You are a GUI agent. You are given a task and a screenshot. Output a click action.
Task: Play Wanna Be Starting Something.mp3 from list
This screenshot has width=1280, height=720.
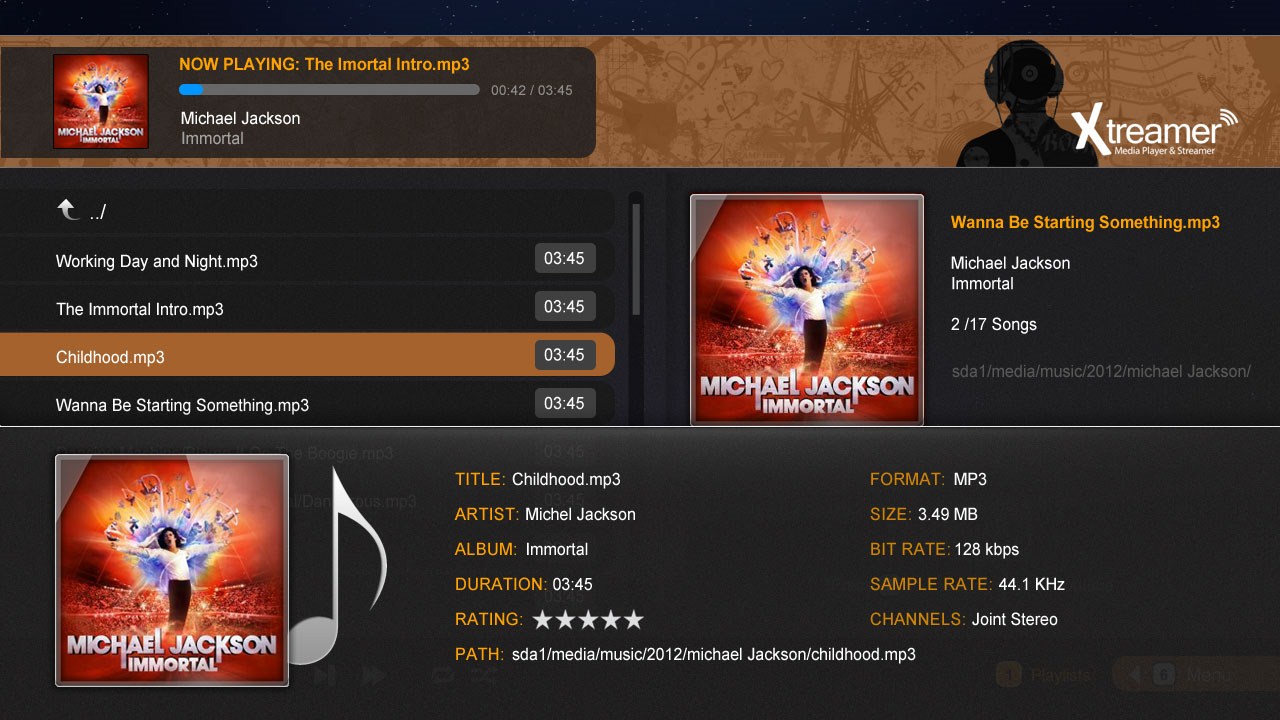pyautogui.click(x=307, y=404)
